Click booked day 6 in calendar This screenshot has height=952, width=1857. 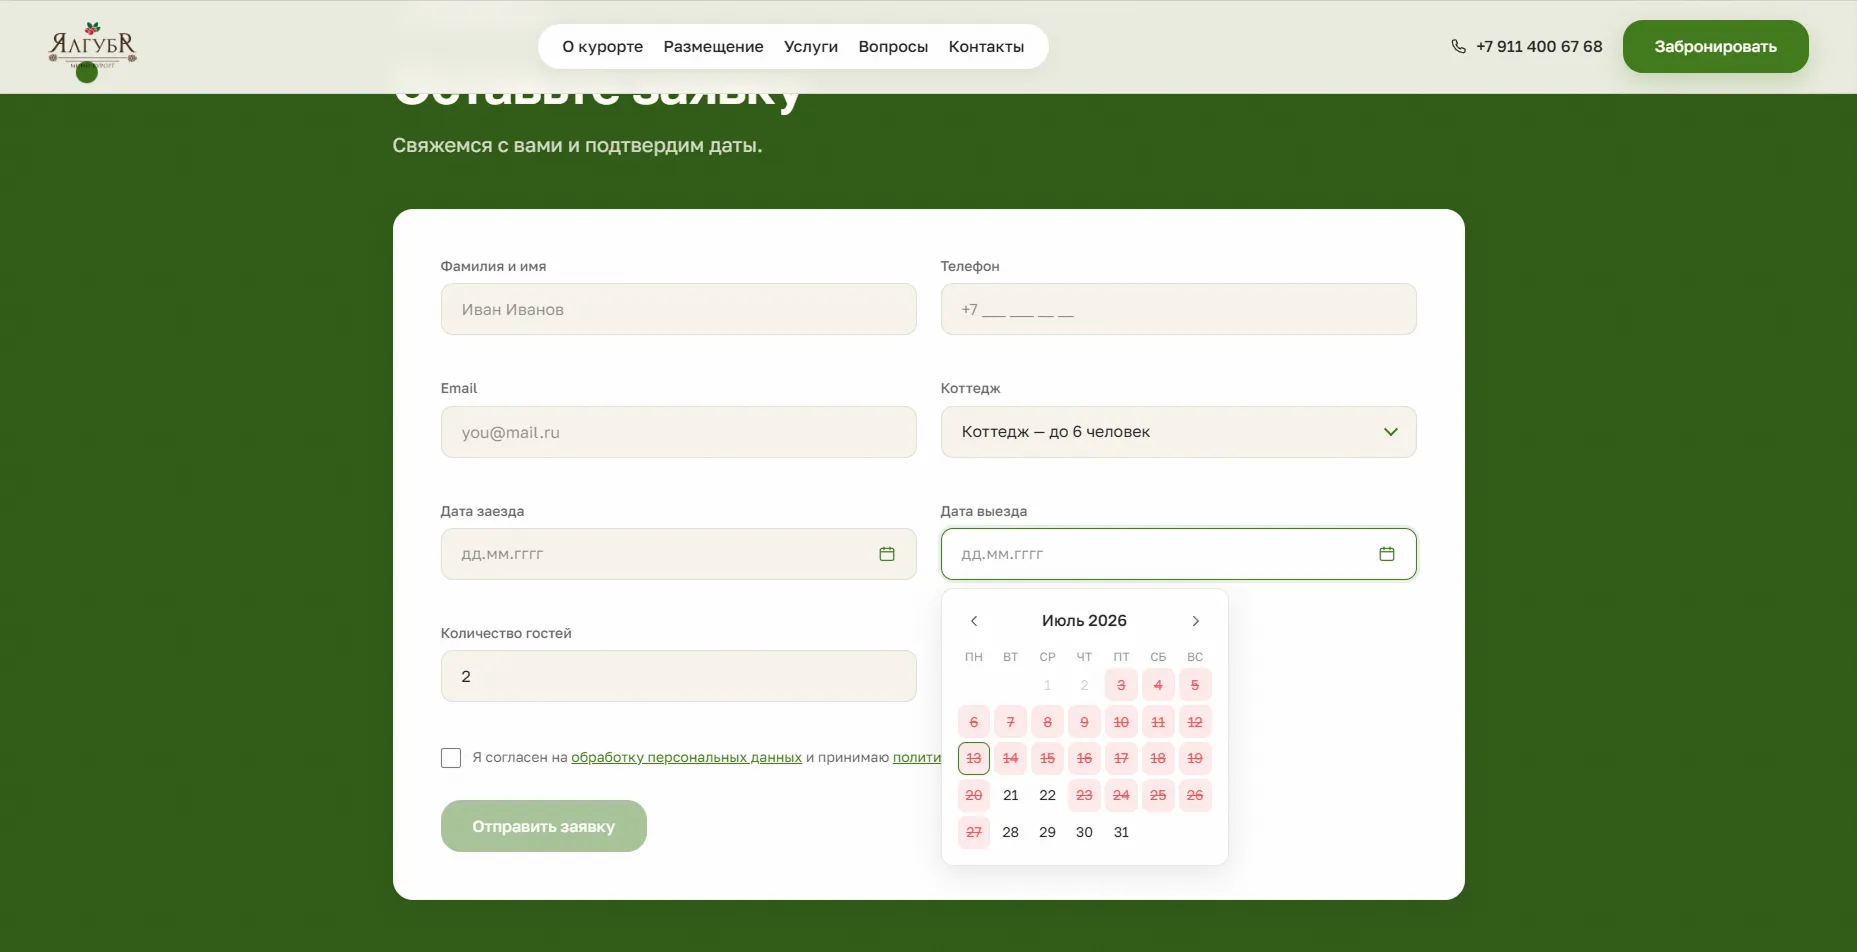[974, 722]
